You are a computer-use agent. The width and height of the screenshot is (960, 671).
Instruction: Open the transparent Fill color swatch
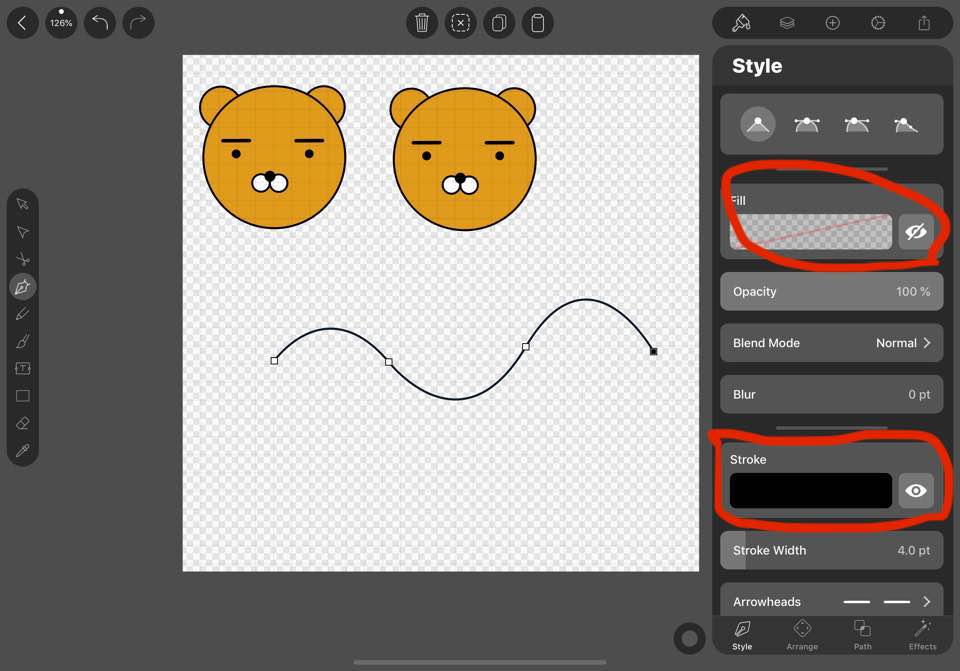click(x=811, y=231)
